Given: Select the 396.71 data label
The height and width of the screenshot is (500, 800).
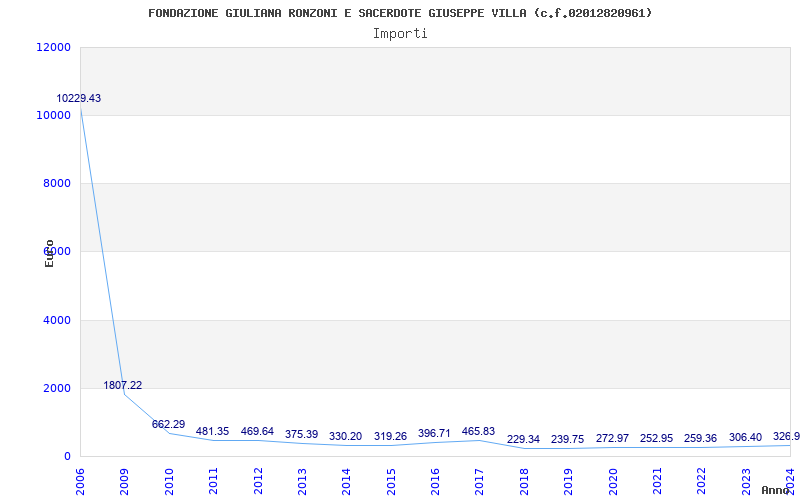Looking at the screenshot, I should click(x=434, y=434).
